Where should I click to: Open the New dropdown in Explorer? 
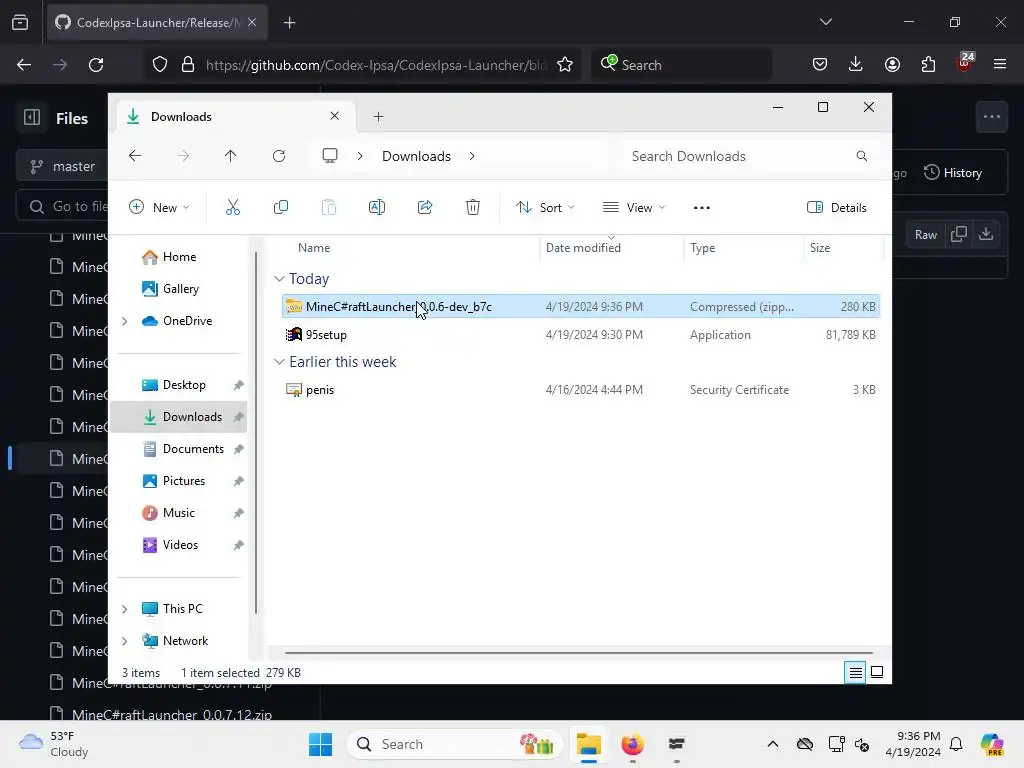coord(159,208)
